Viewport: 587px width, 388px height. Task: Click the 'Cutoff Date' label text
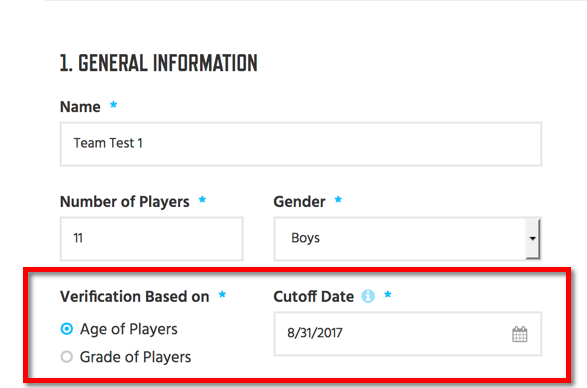[x=314, y=297]
